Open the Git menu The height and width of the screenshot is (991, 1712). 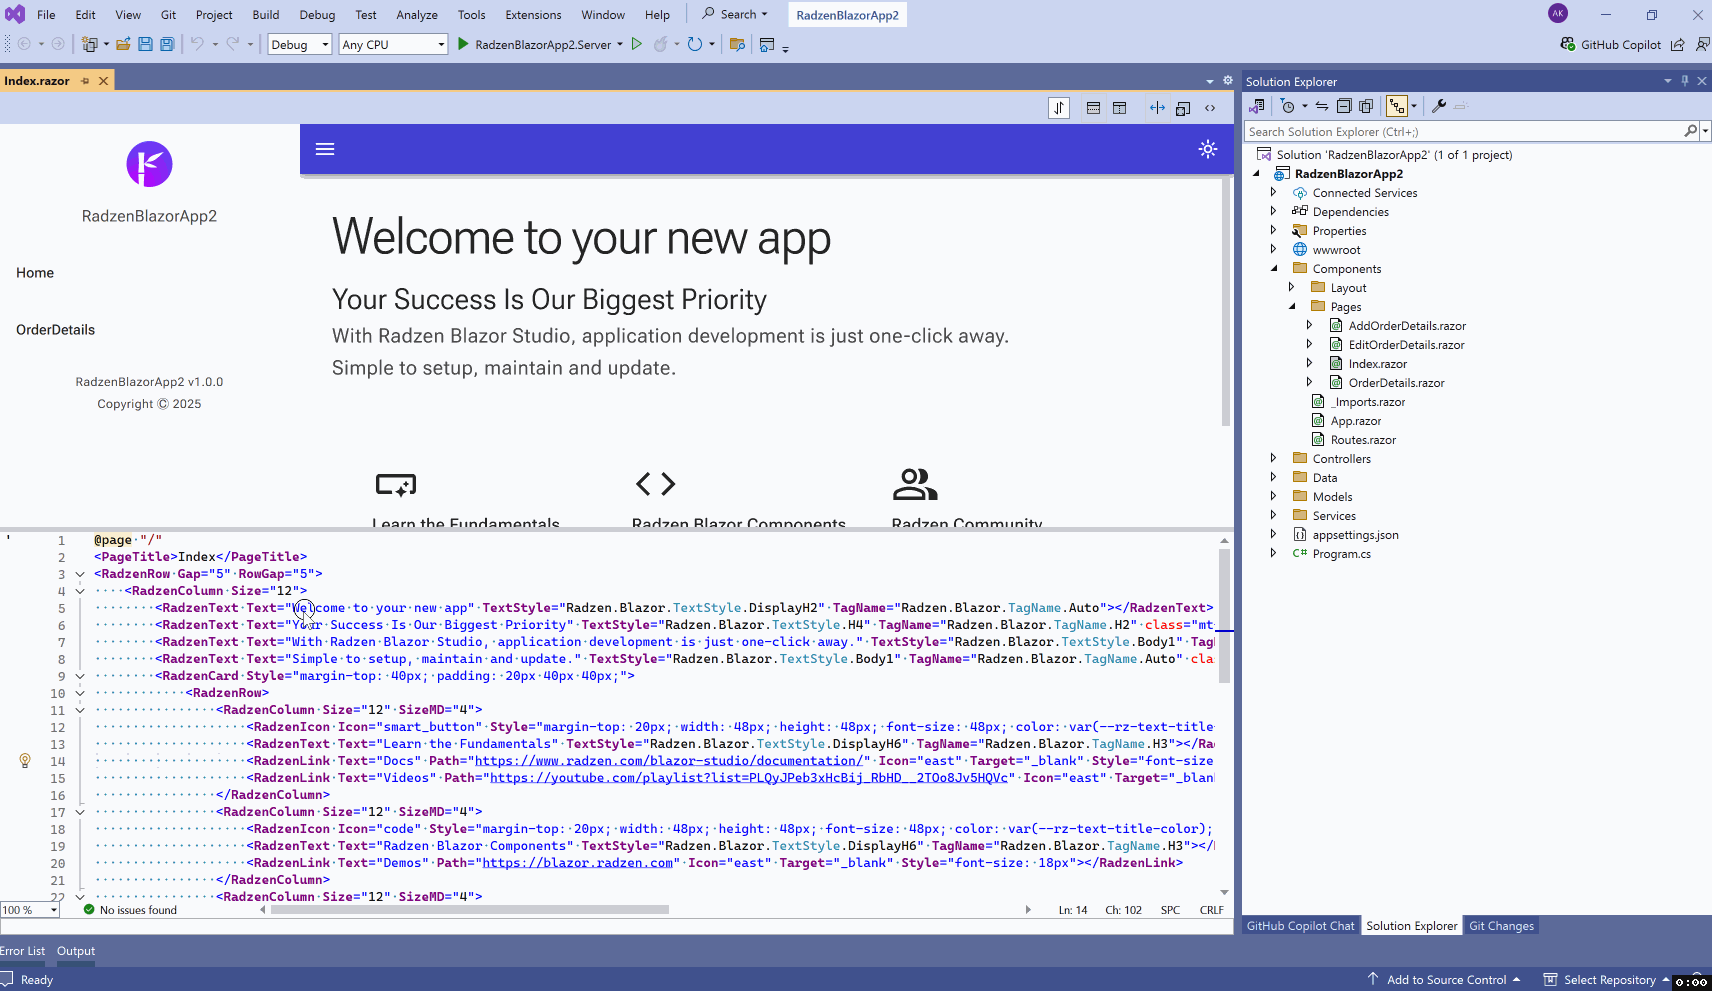pos(168,15)
